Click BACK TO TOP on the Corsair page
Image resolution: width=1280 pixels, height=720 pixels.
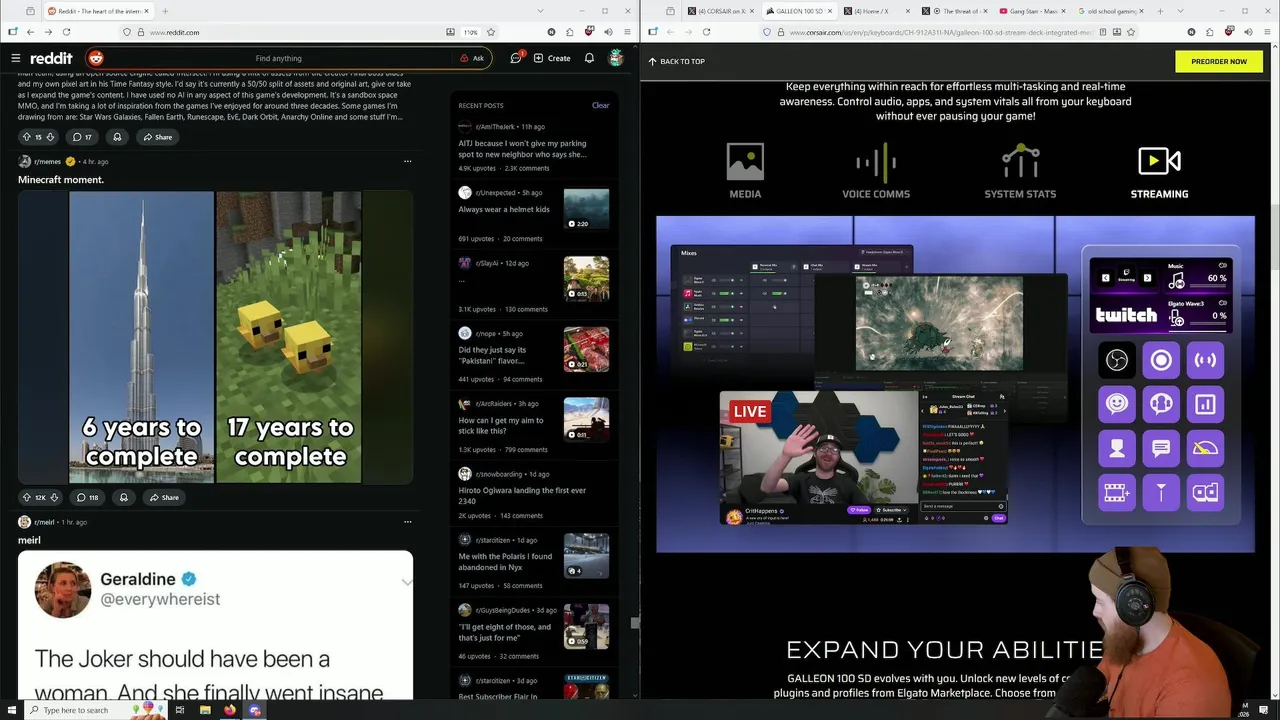676,61
